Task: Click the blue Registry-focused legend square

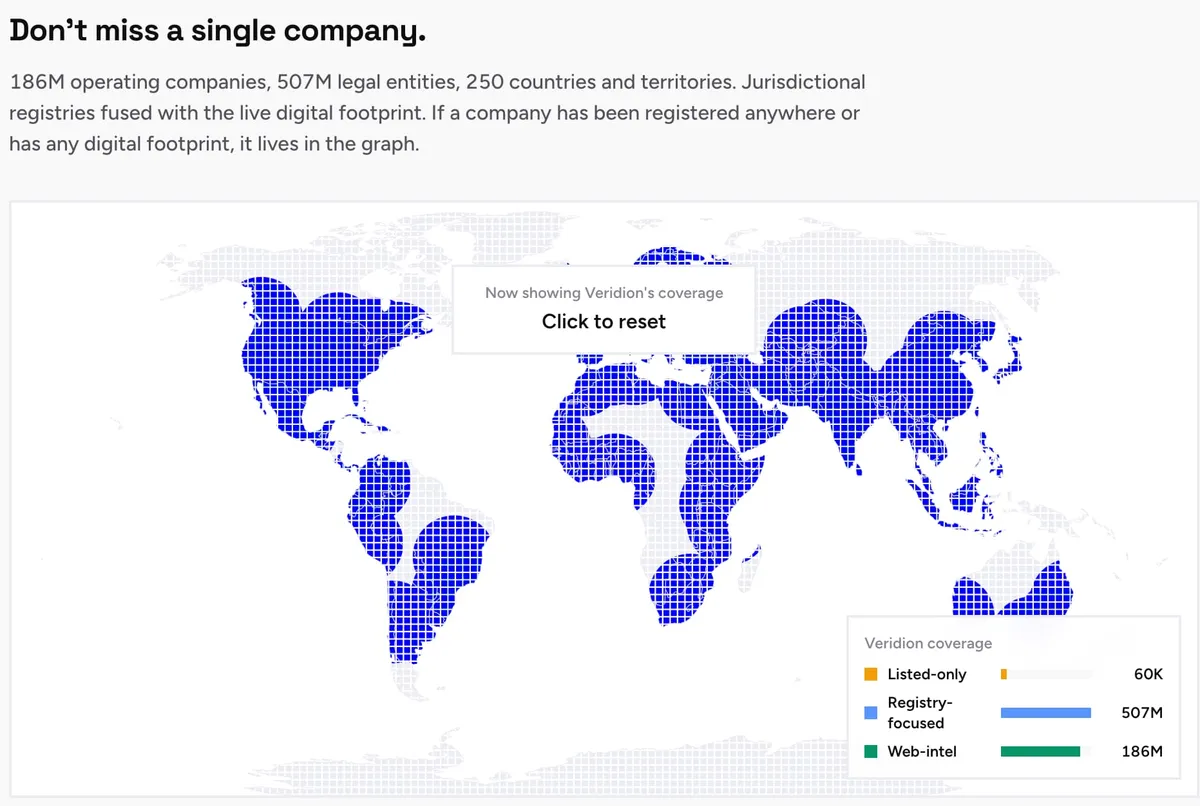Action: point(871,713)
